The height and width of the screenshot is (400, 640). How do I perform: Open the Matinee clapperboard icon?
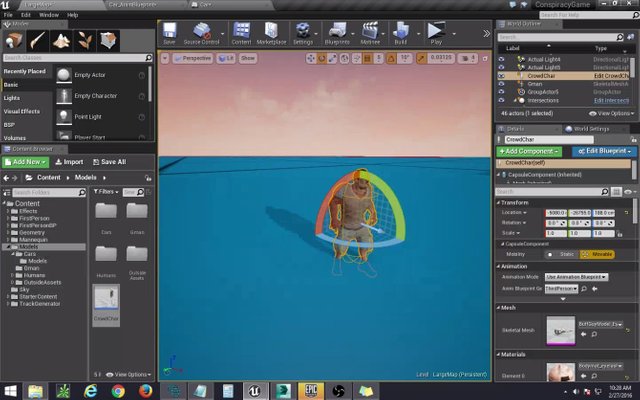370,33
